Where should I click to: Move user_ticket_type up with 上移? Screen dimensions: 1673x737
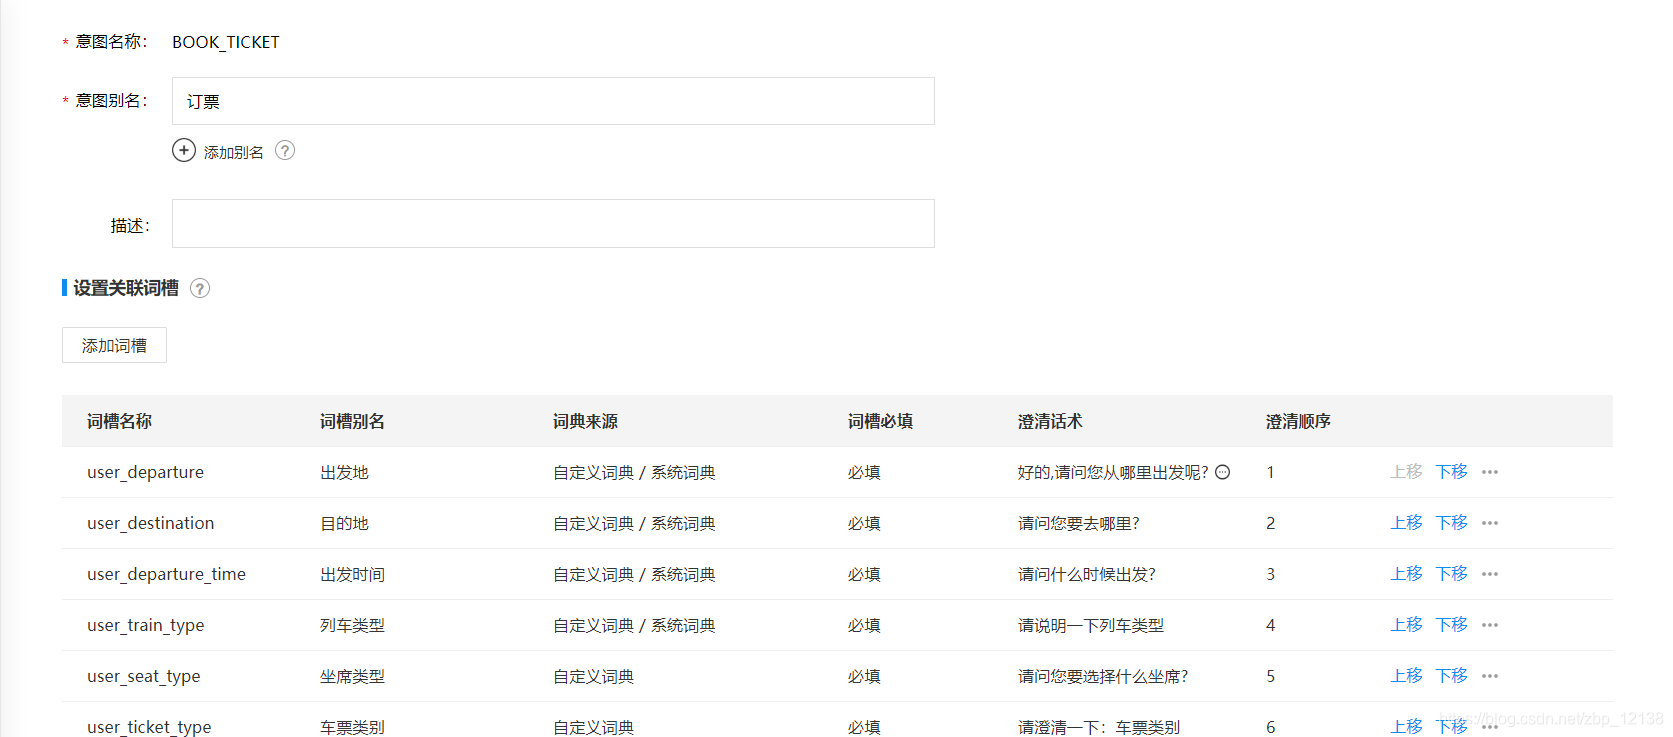[1406, 726]
